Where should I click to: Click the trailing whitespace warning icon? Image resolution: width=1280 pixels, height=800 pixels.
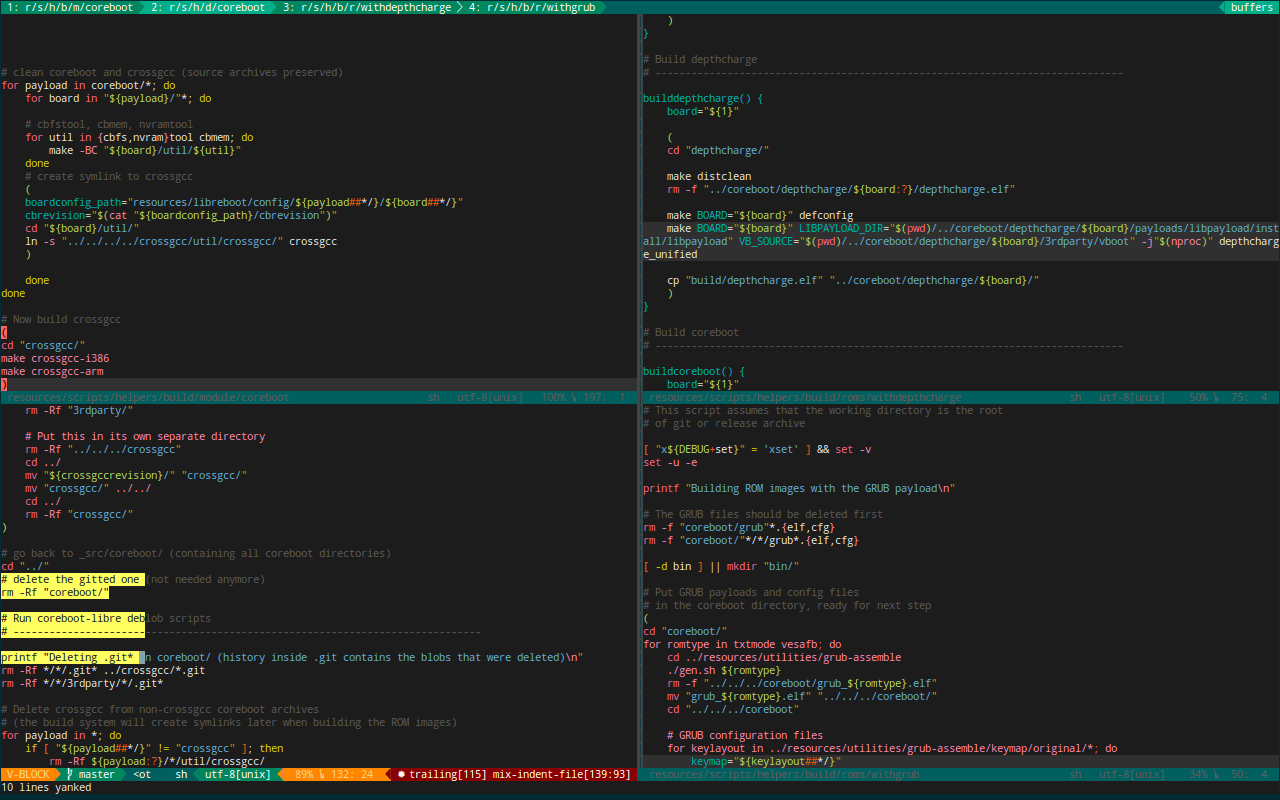pos(401,774)
